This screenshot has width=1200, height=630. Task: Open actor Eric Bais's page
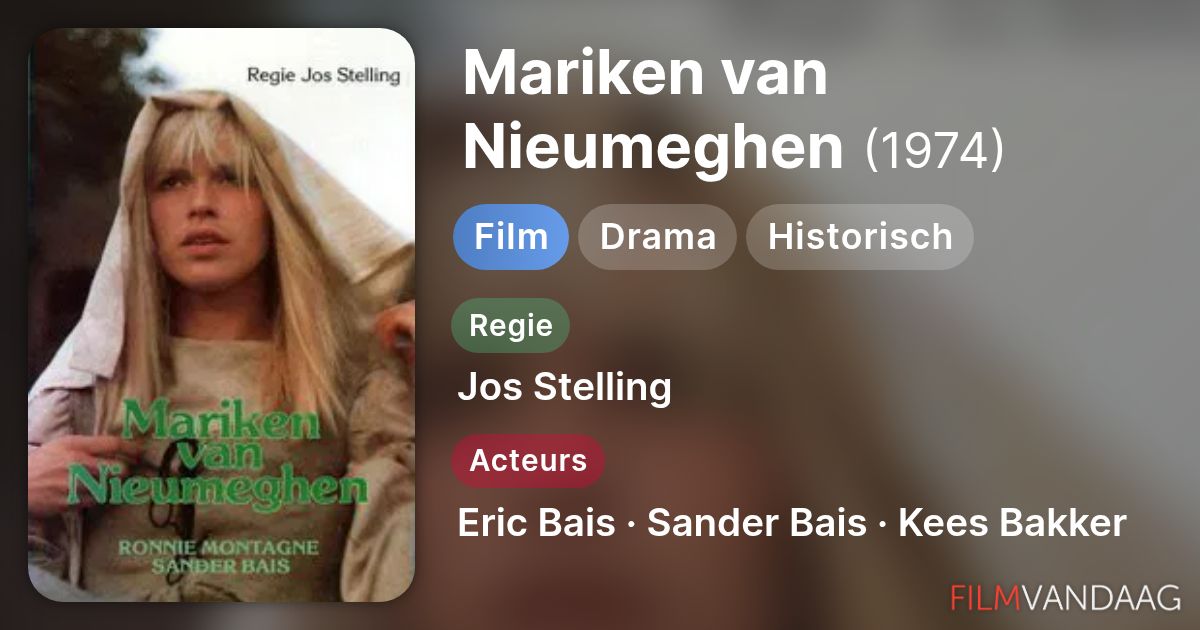click(x=536, y=523)
